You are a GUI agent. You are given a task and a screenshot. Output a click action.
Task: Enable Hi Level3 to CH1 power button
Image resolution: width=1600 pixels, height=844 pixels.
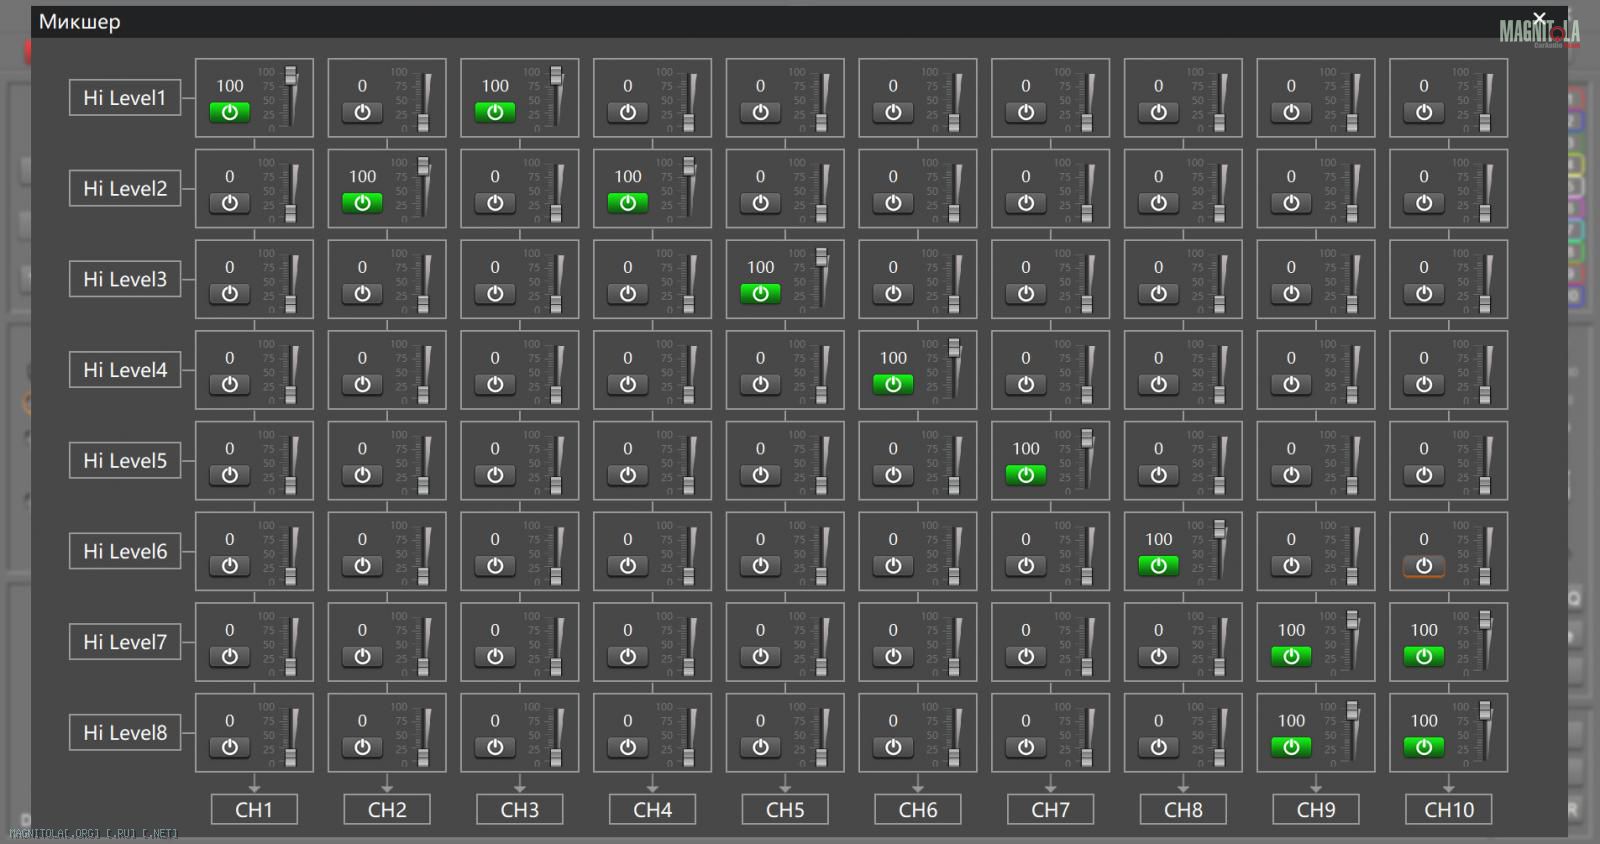tap(230, 294)
